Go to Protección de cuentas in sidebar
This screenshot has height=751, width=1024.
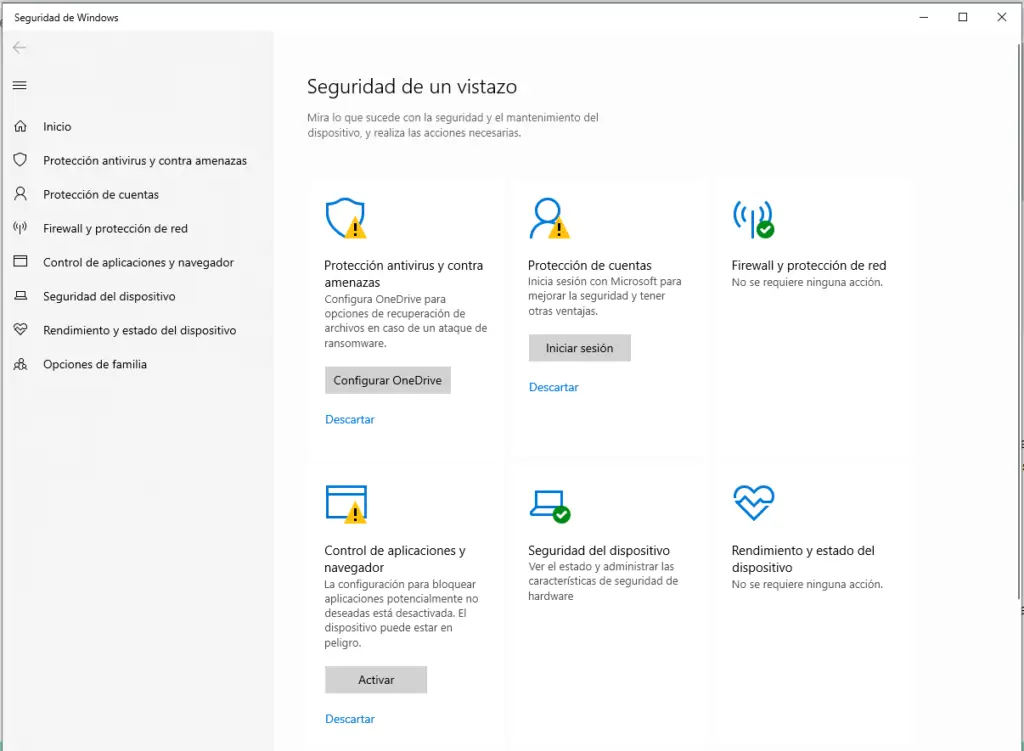[x=100, y=195]
